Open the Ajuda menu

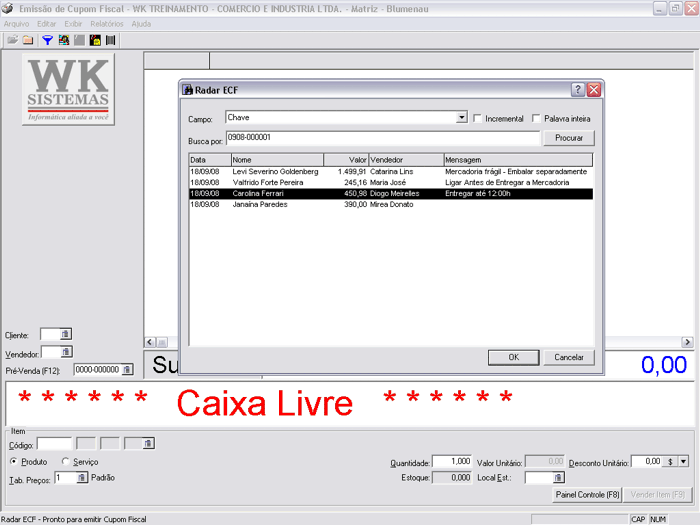tap(141, 23)
